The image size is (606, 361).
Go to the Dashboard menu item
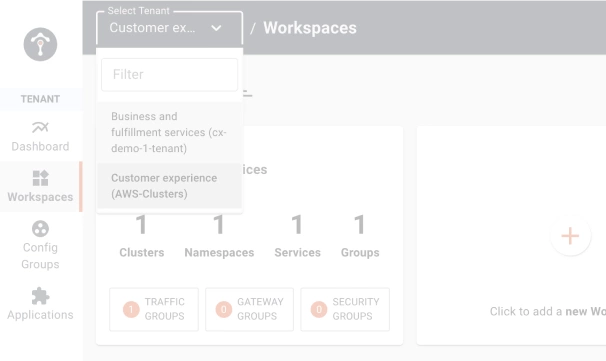pyautogui.click(x=40, y=136)
